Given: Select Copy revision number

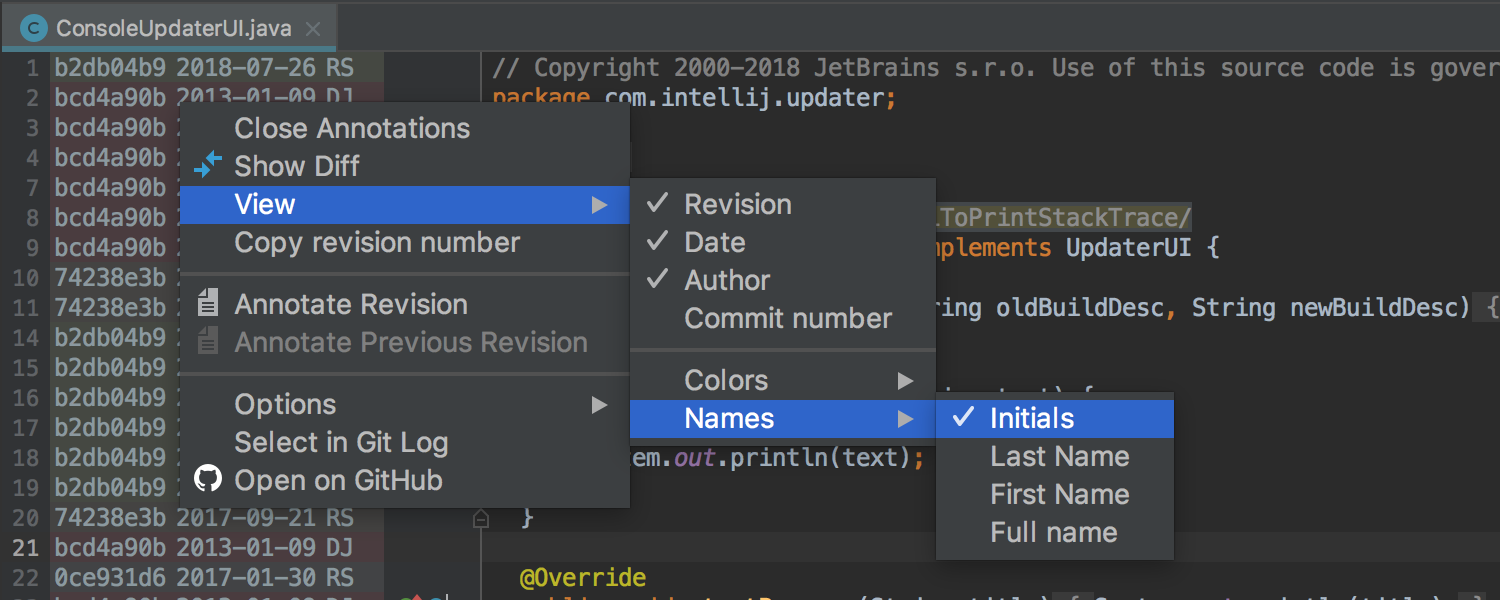Looking at the screenshot, I should pos(405,242).
